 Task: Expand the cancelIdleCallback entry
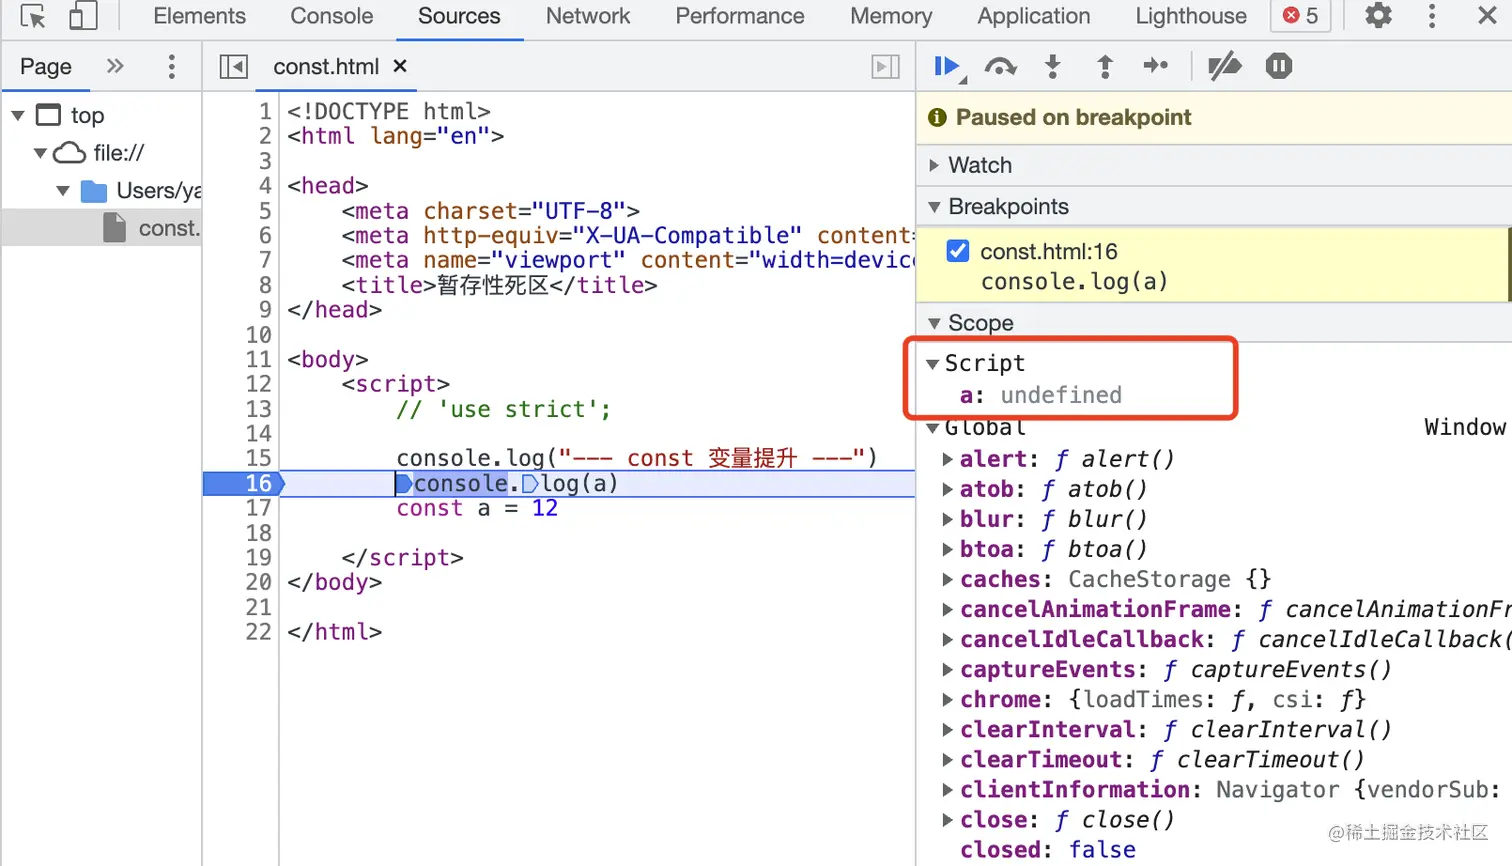[x=947, y=640]
